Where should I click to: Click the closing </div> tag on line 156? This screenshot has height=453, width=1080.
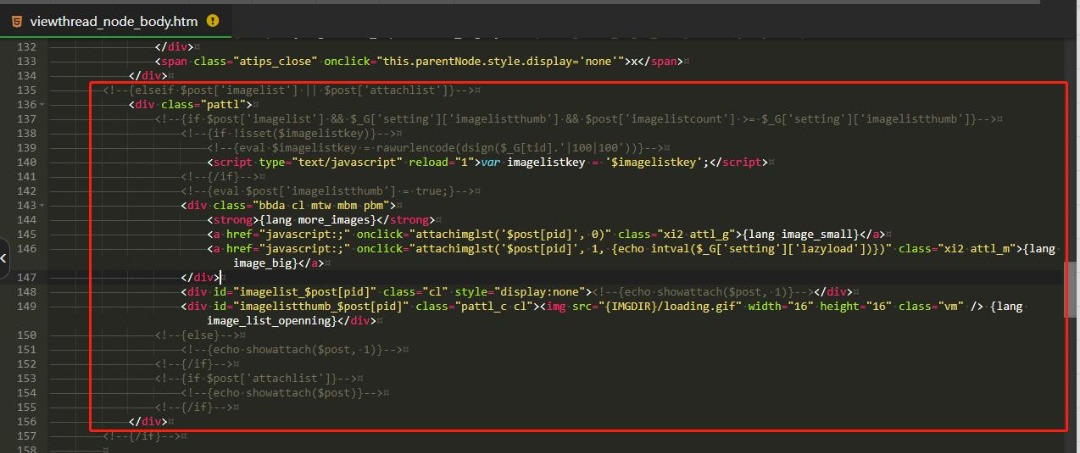pyautogui.click(x=148, y=421)
